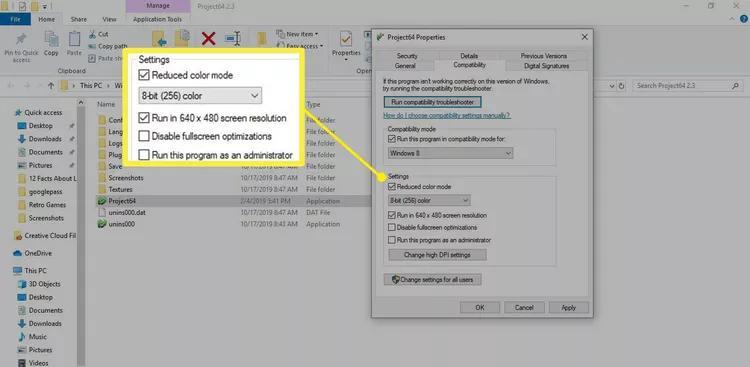Click the Move to folder-arrow icon
Viewport: 750px width, 367px height.
(x=159, y=39)
